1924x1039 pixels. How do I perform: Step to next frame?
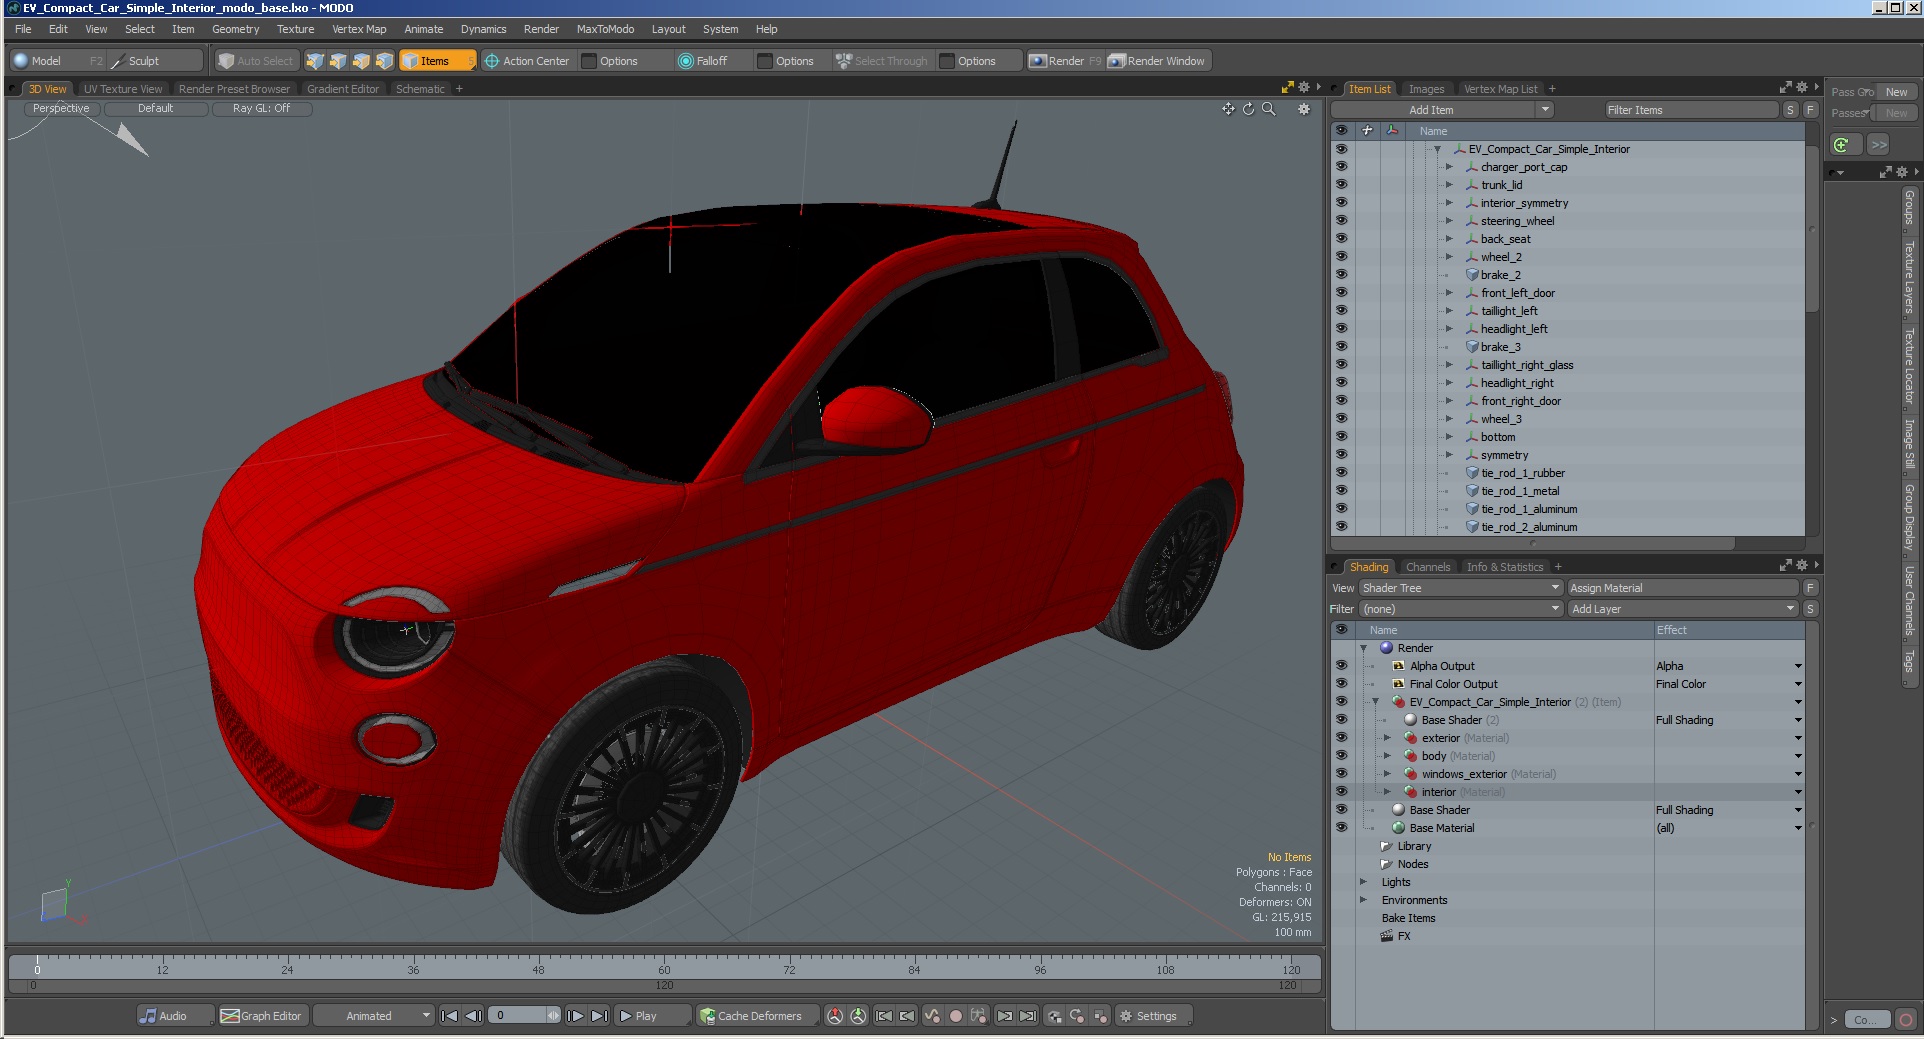576,1016
